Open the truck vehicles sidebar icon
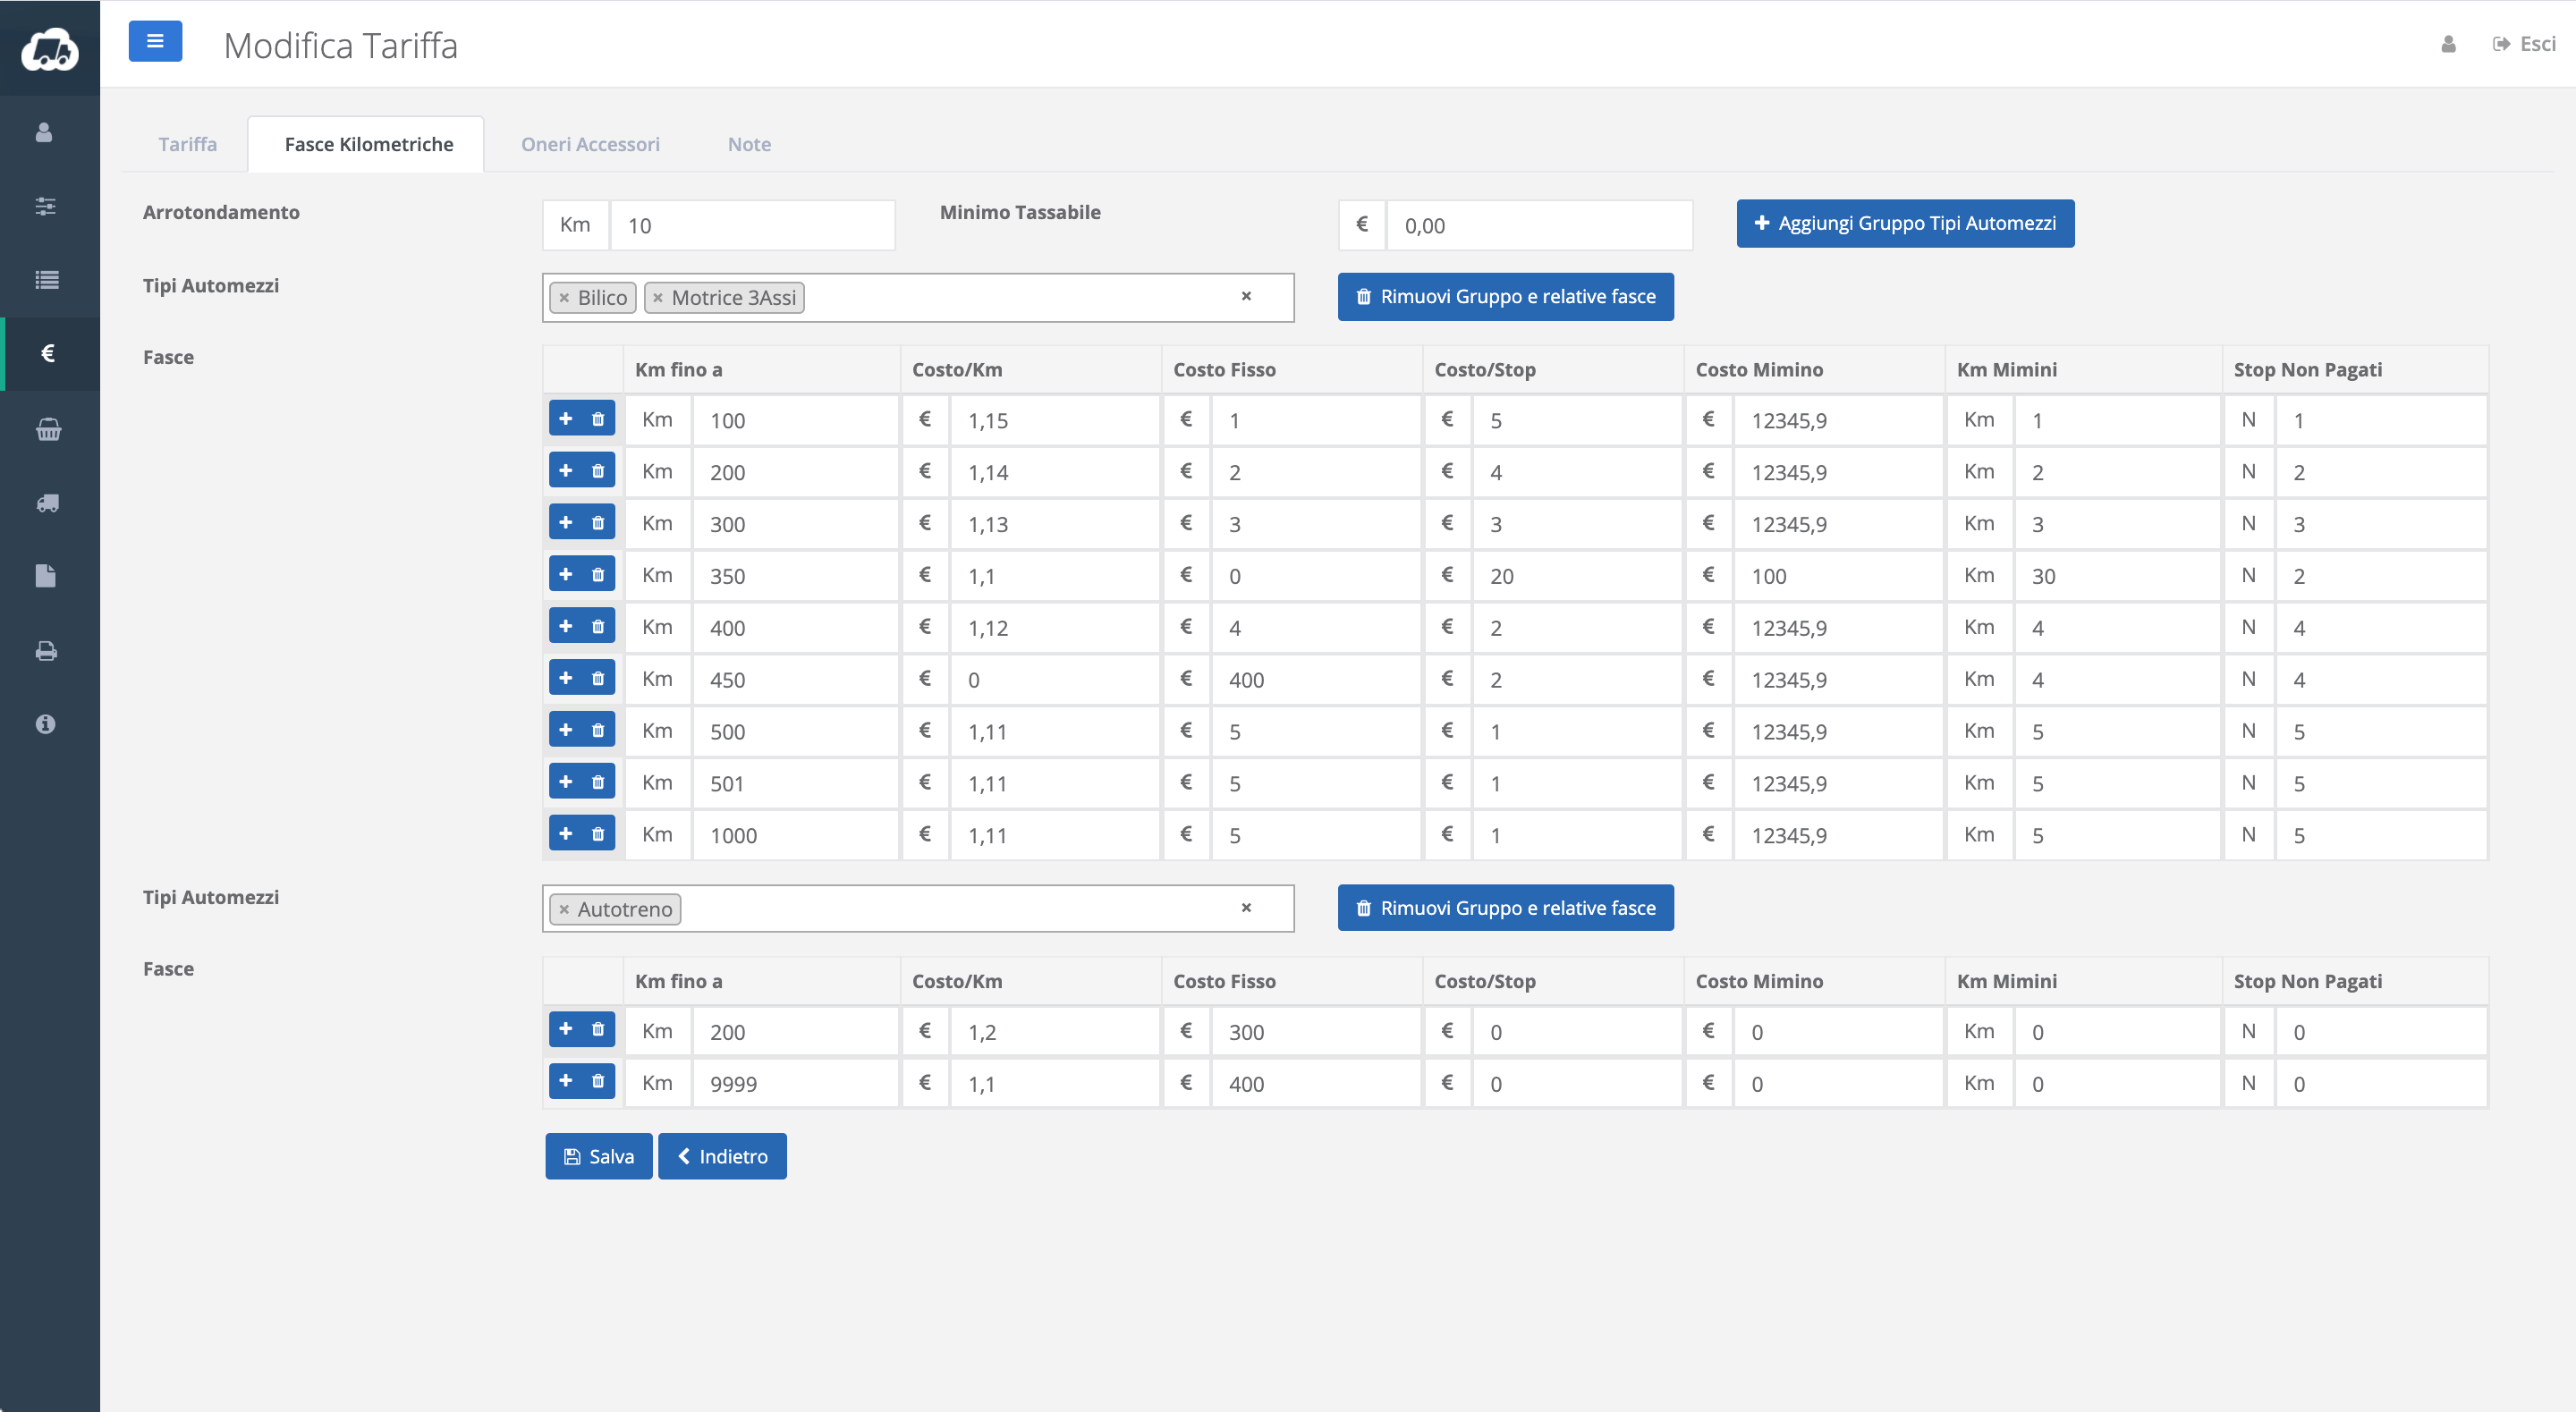Image resolution: width=2576 pixels, height=1412 pixels. coord(47,503)
